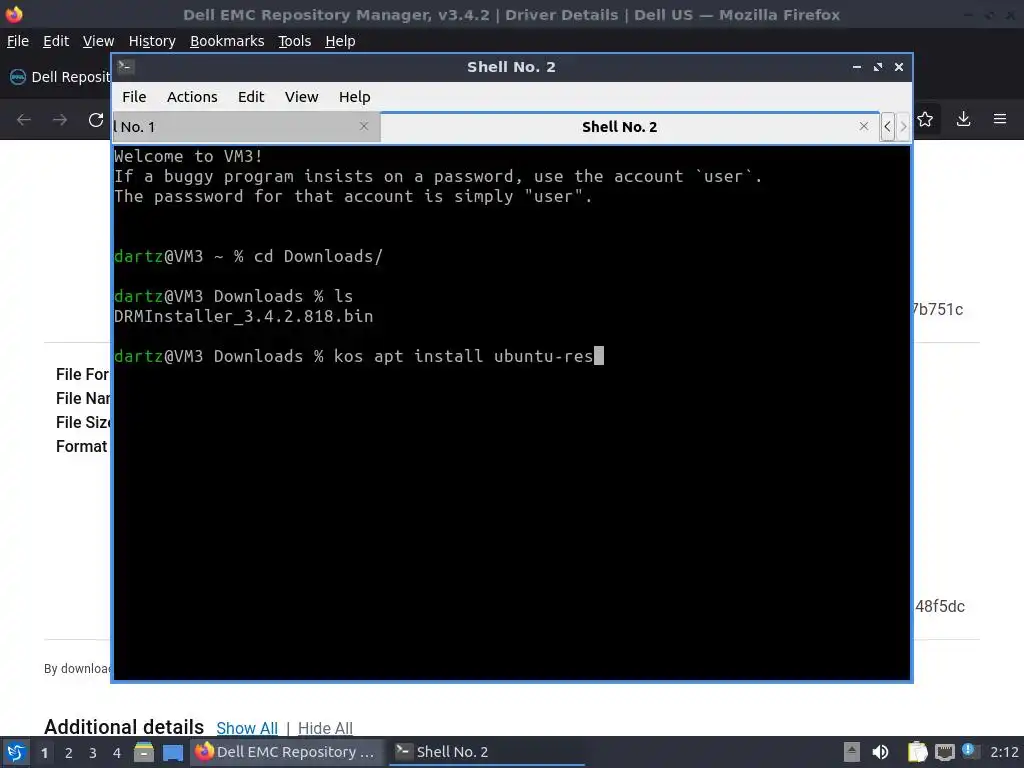This screenshot has width=1024, height=768.
Task: Go back in Firefox
Action: tap(24, 120)
